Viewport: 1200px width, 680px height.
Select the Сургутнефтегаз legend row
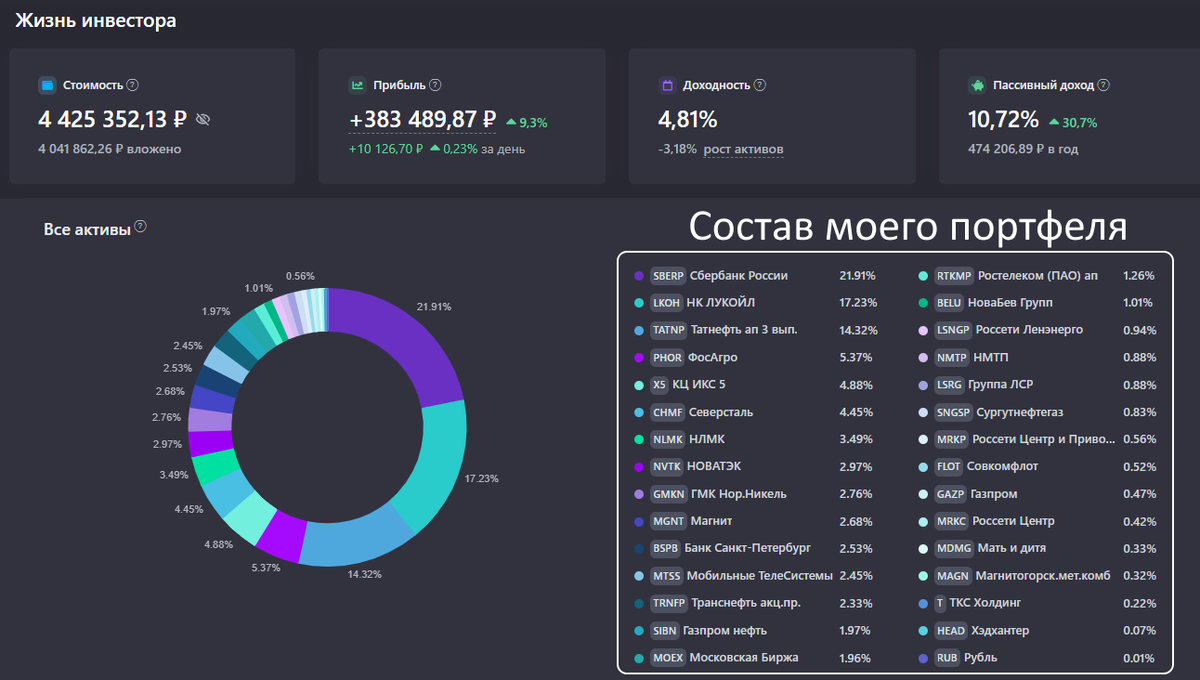1038,412
